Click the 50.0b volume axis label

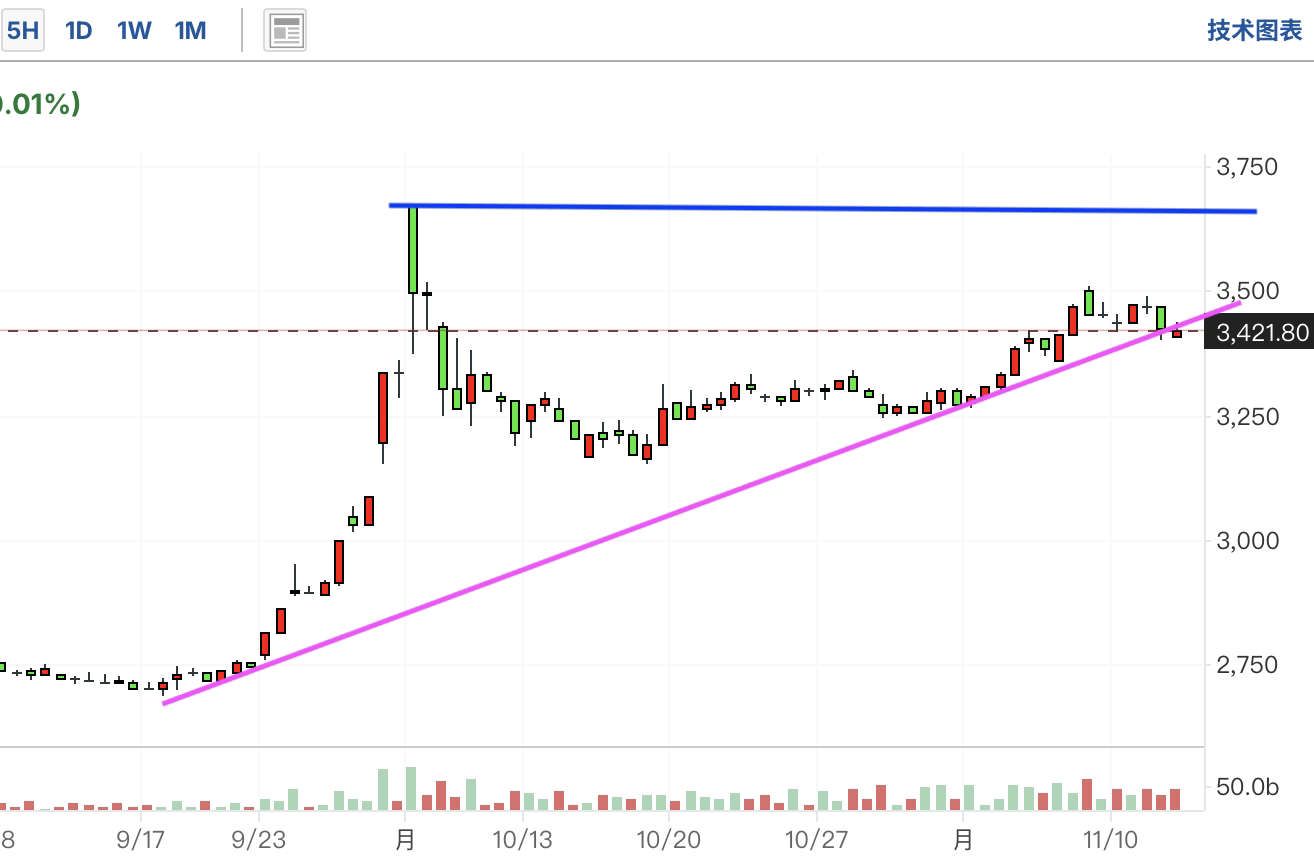pyautogui.click(x=1247, y=788)
